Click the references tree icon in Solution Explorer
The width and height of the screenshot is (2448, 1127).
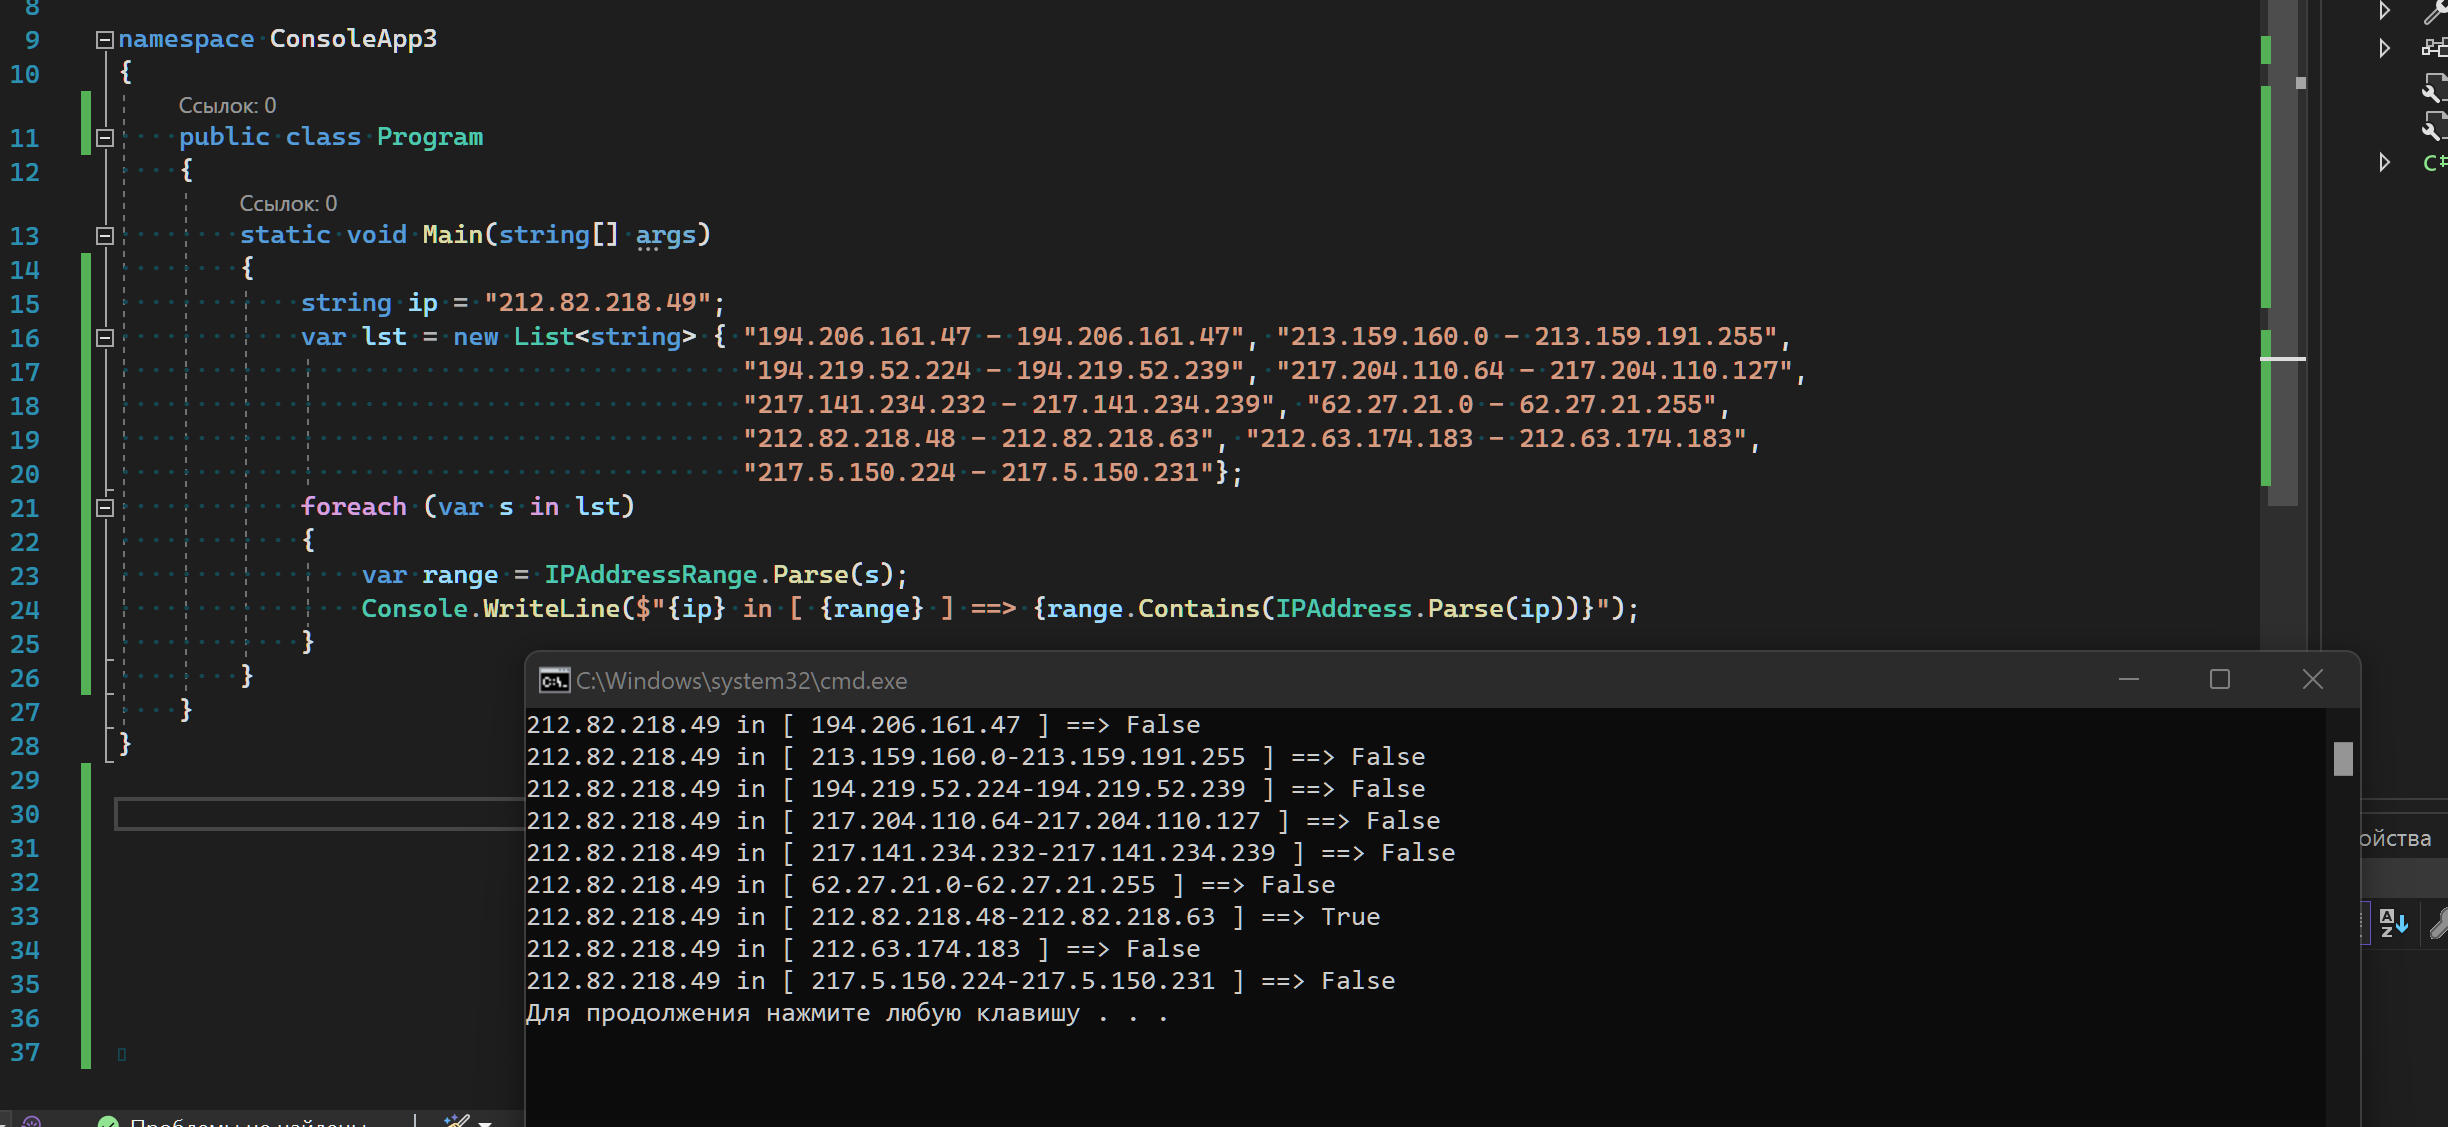2434,47
